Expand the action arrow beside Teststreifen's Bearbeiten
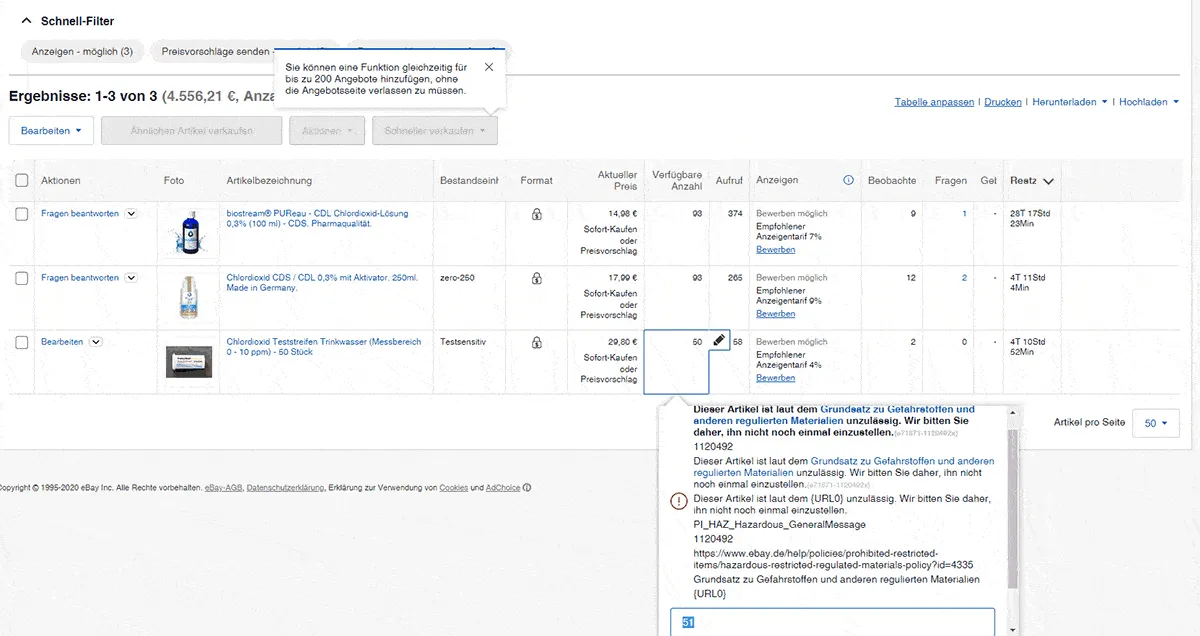 (x=96, y=341)
